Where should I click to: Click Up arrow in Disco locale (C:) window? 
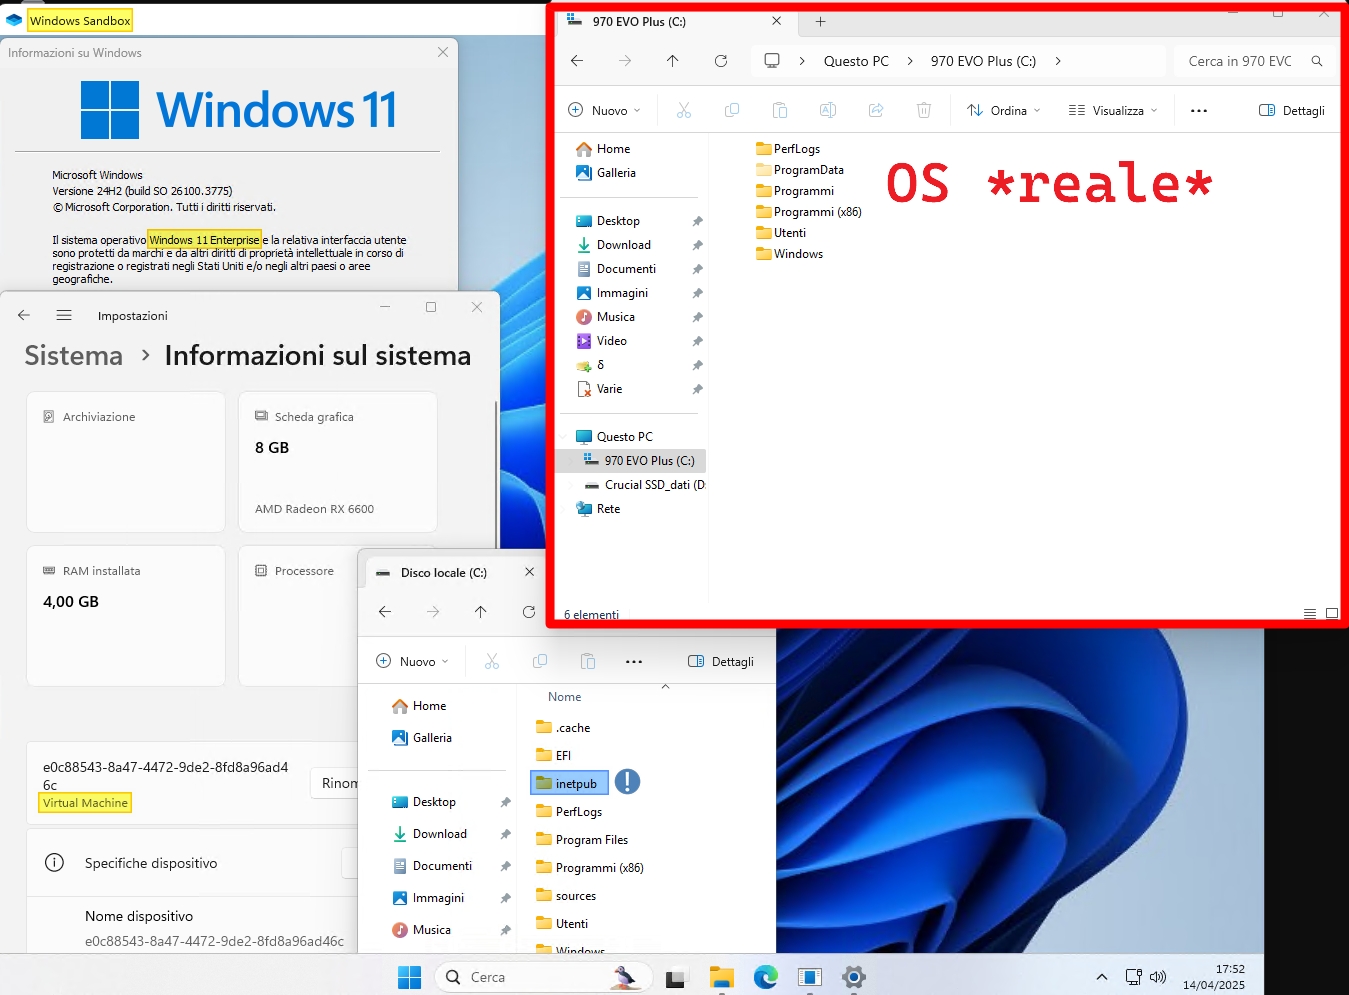click(481, 612)
